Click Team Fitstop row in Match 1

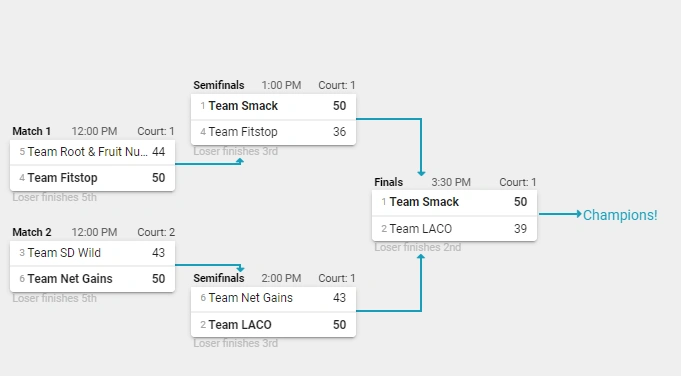(x=93, y=178)
